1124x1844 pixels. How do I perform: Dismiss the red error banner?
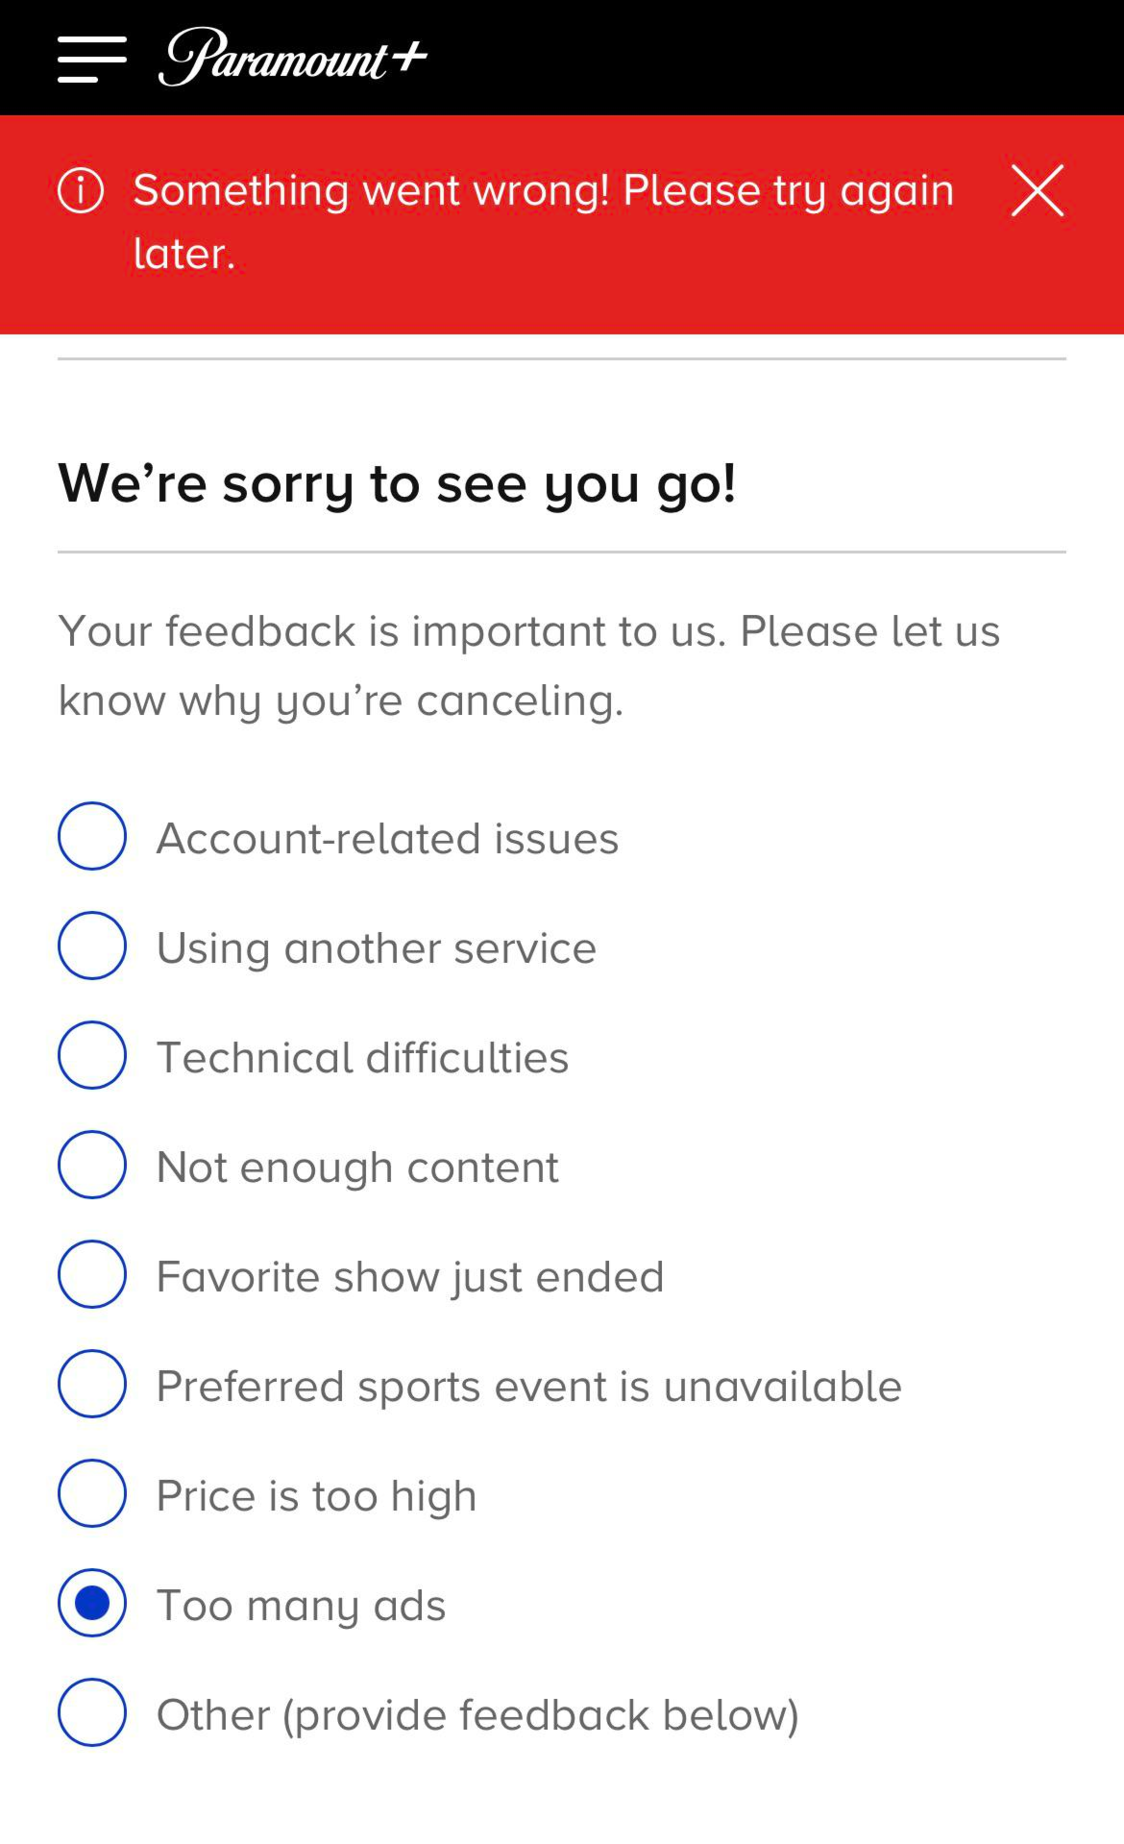(x=1037, y=190)
